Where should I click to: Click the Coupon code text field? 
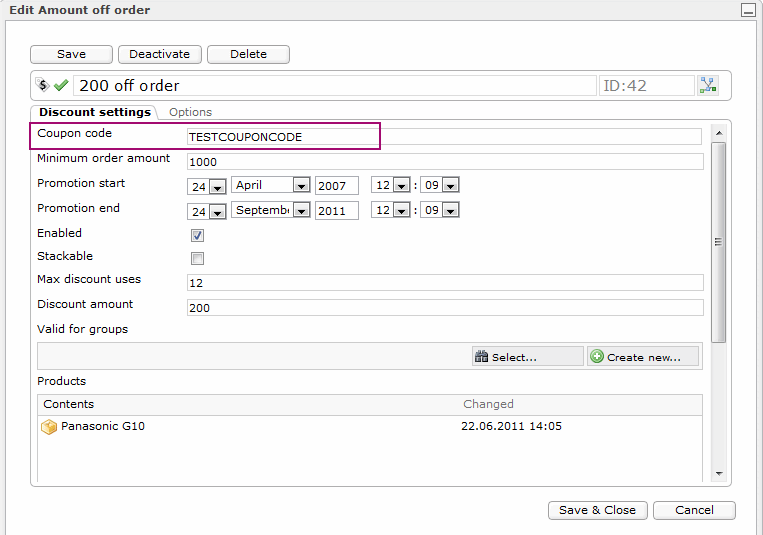444,137
